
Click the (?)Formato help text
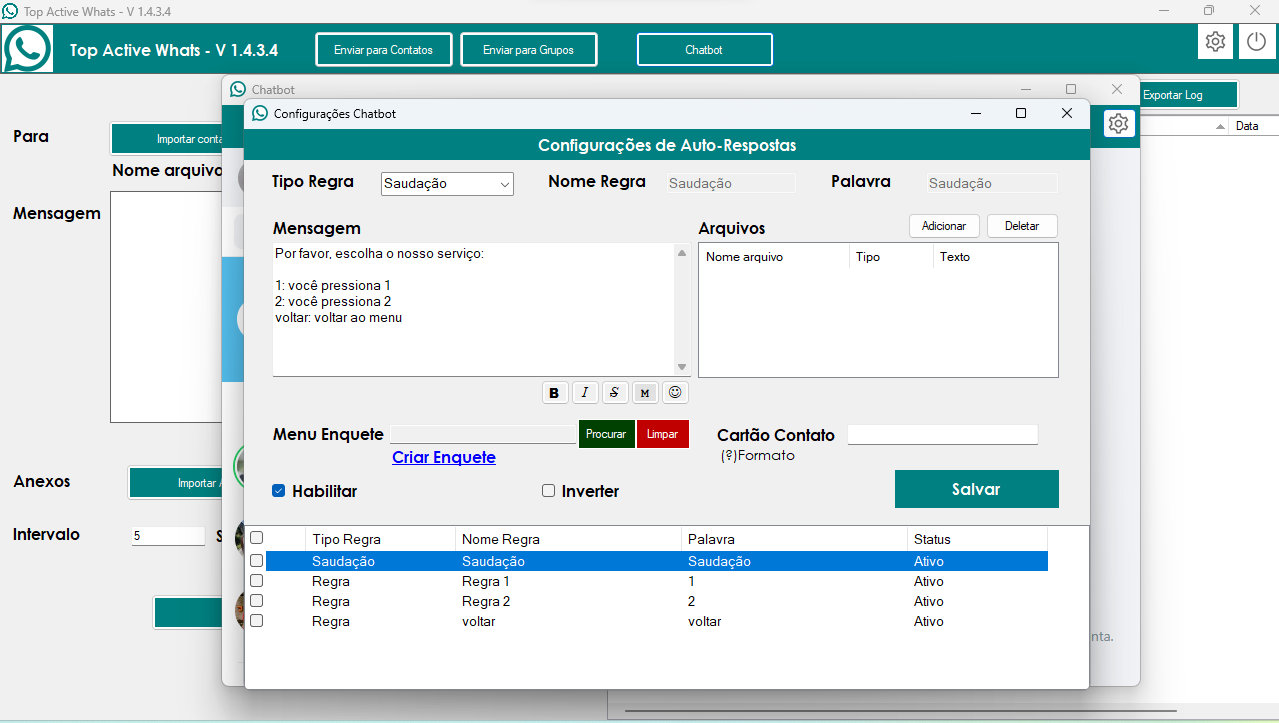pos(758,455)
